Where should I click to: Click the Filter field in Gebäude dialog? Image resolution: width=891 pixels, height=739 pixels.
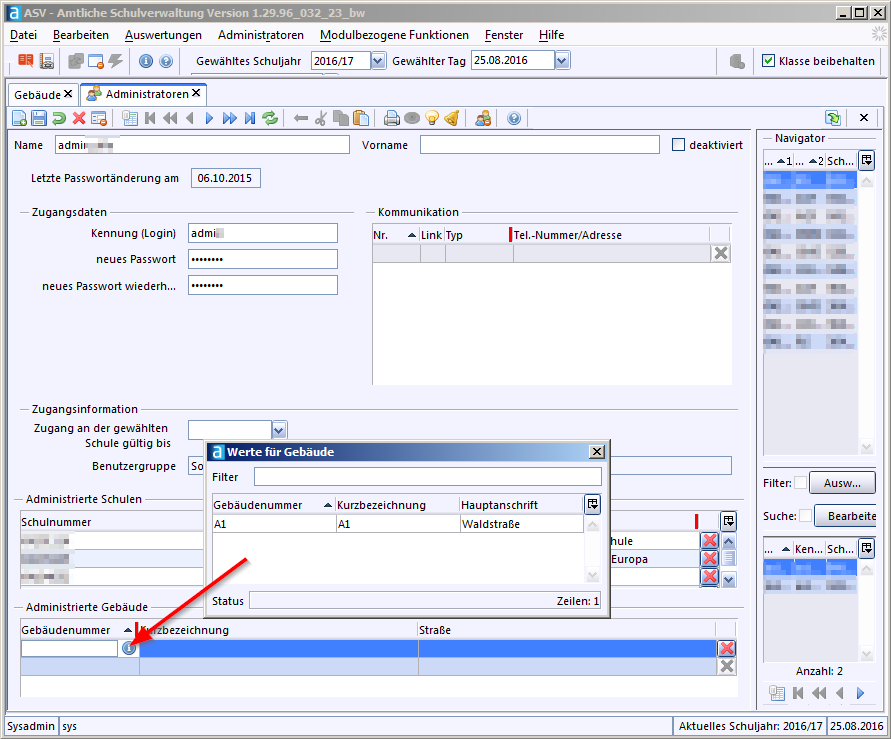[x=427, y=477]
